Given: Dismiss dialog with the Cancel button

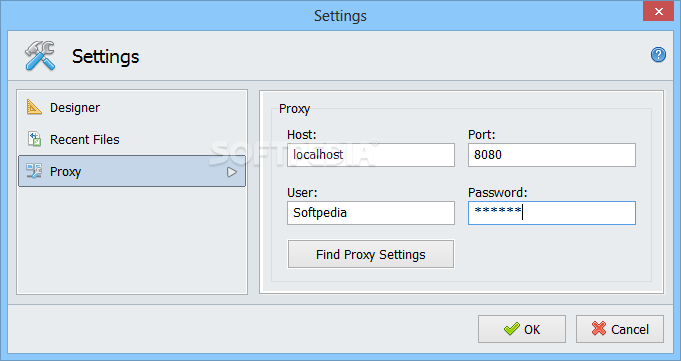Looking at the screenshot, I should coord(620,329).
